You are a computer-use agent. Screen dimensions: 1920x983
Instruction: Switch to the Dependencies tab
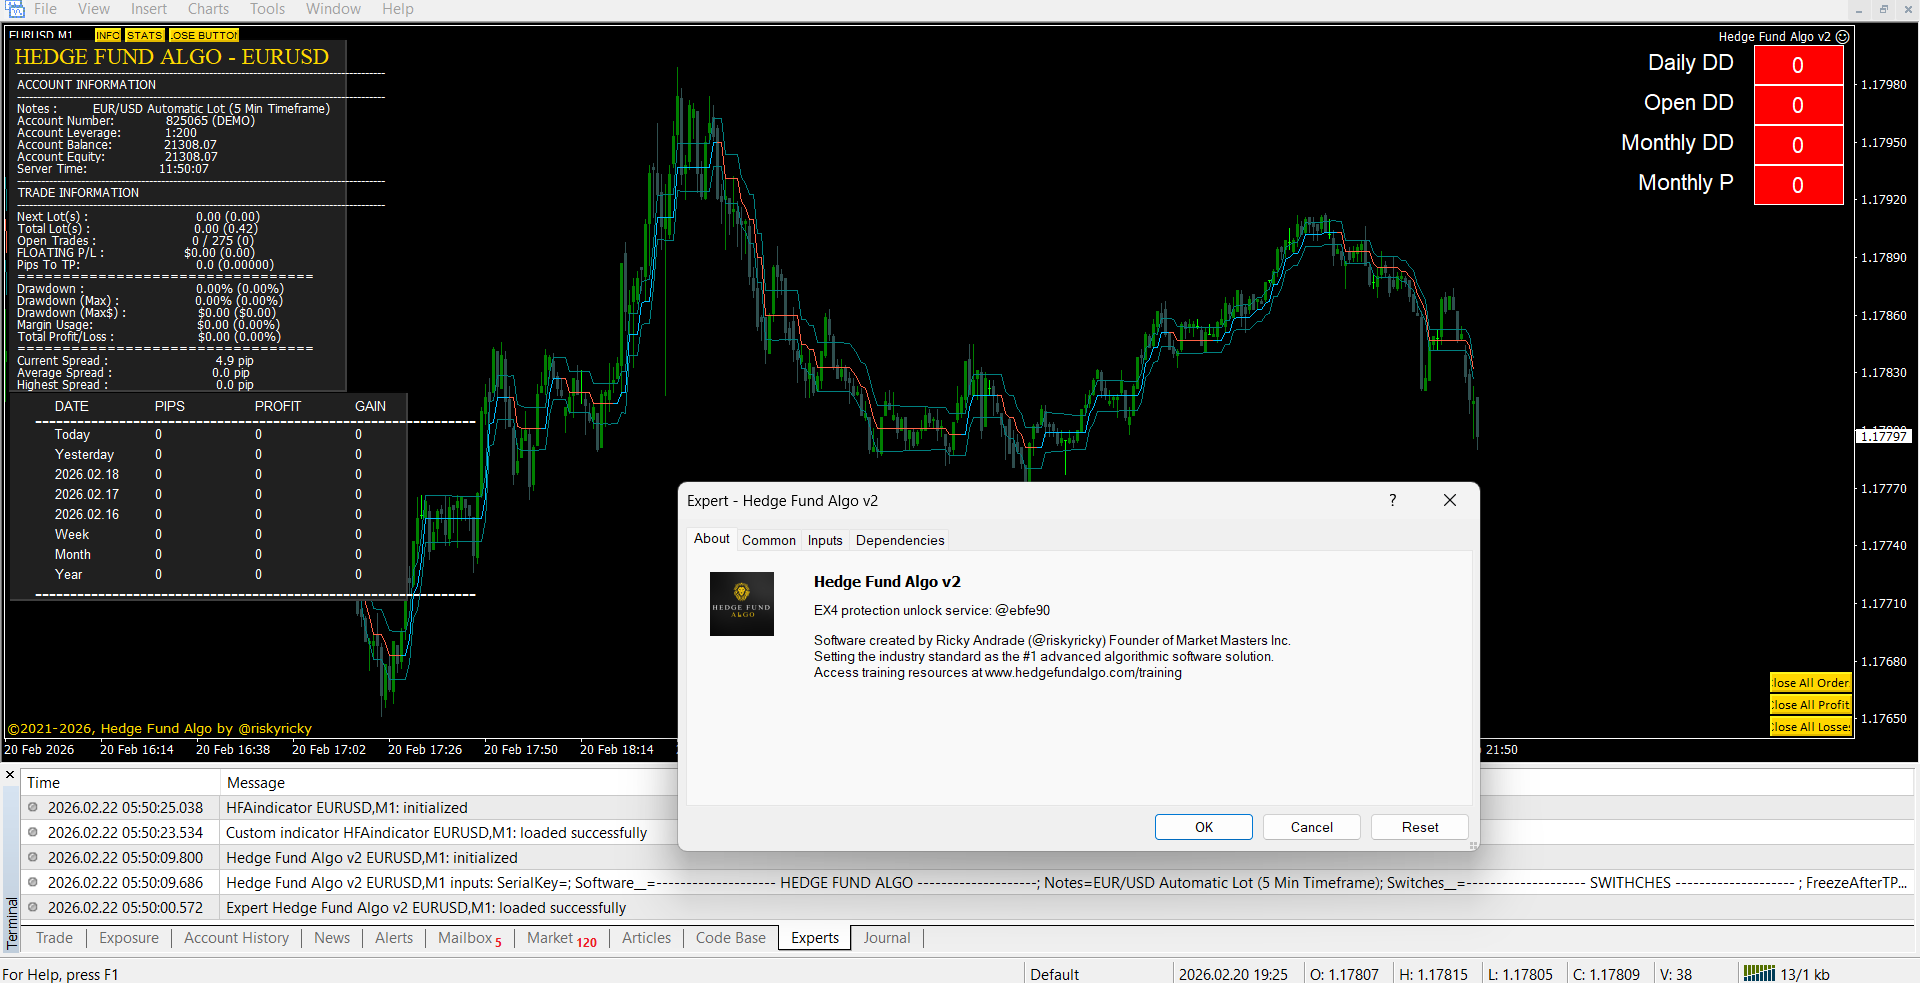(899, 540)
